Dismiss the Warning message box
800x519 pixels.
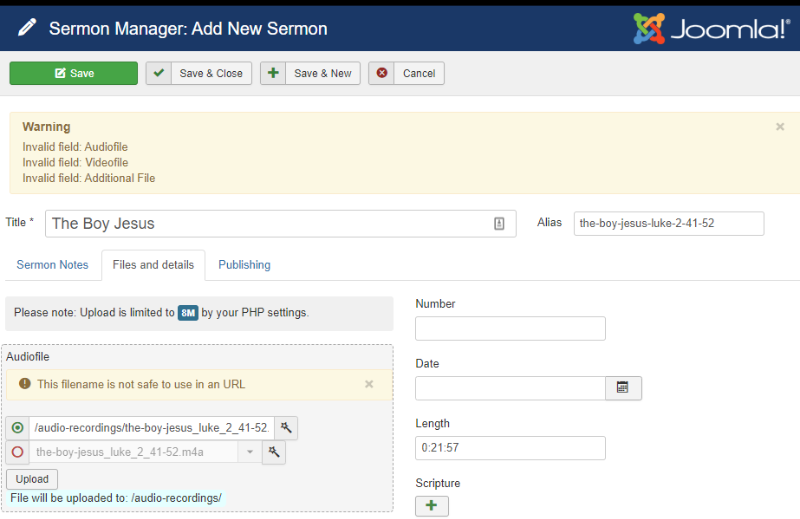pos(780,127)
